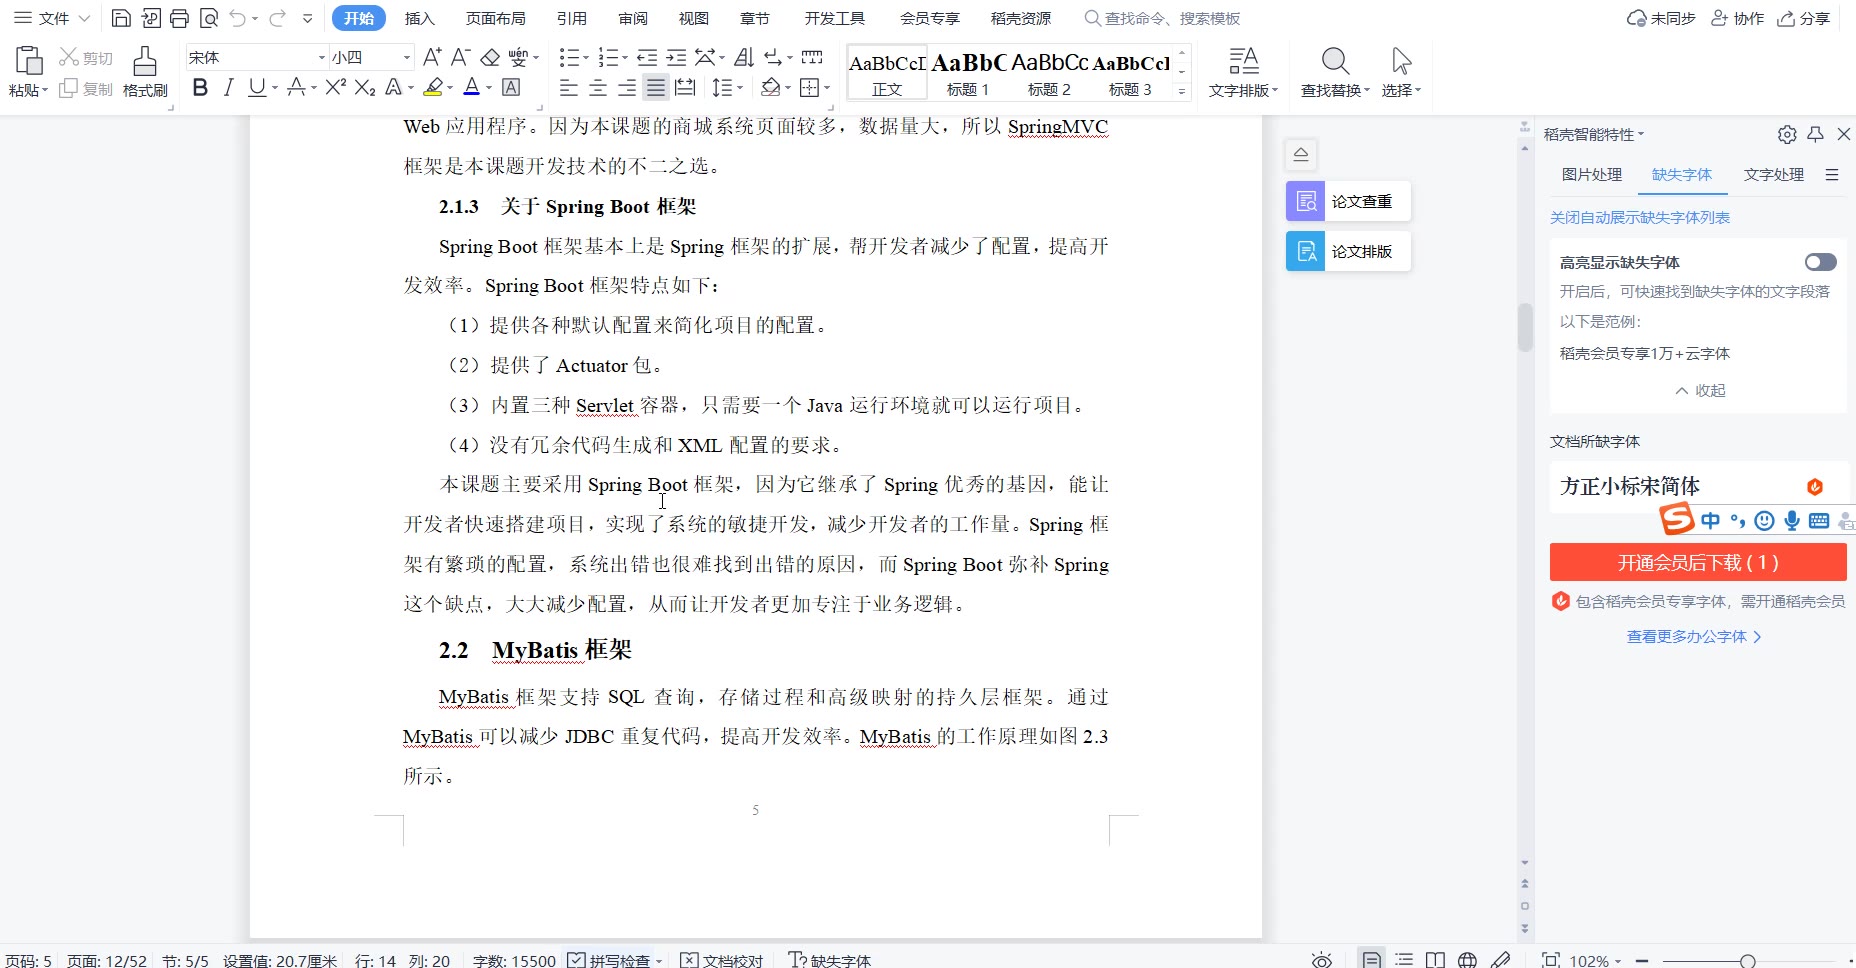
Task: Click the superscript X² icon
Action: click(335, 88)
